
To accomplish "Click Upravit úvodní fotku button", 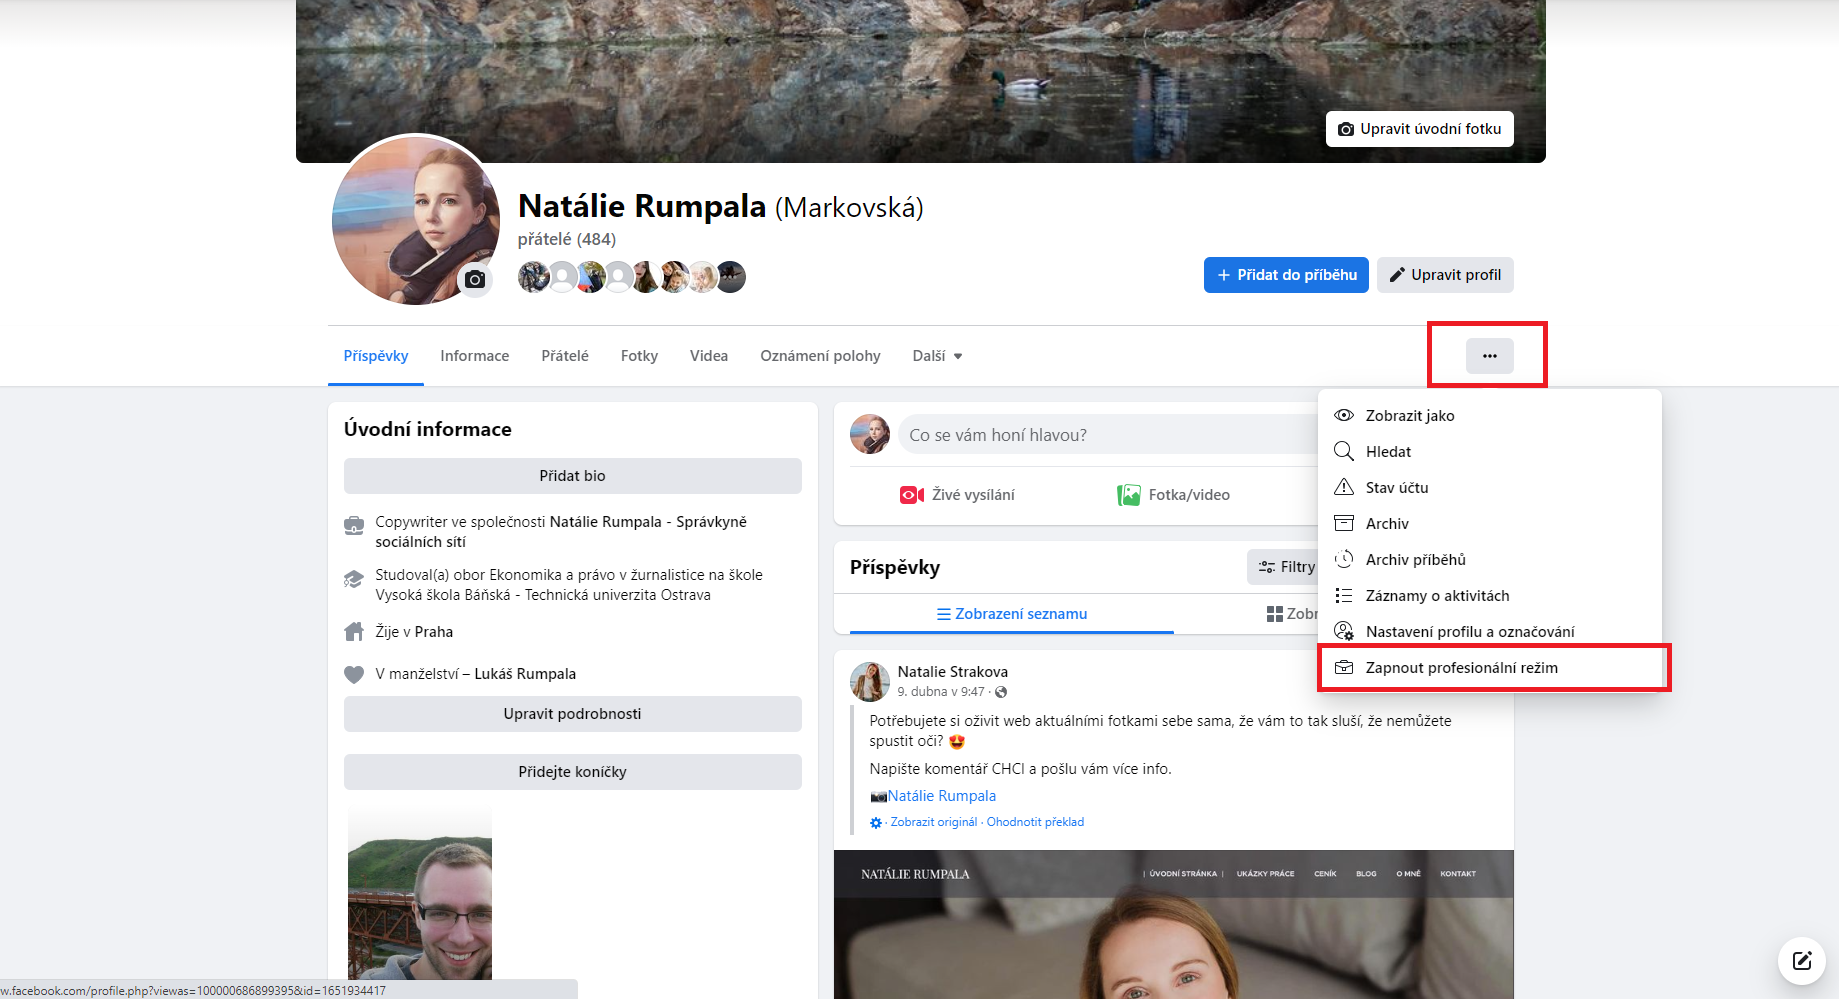I will pyautogui.click(x=1420, y=129).
